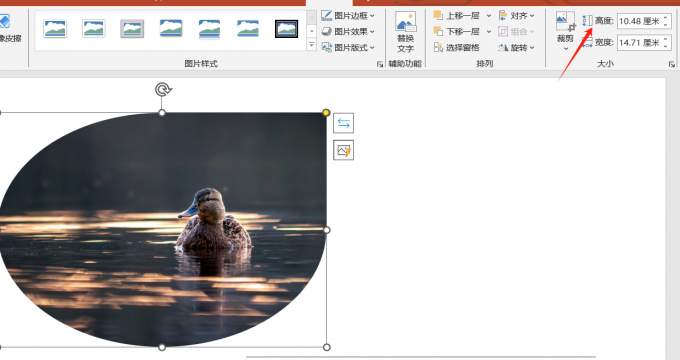The image size is (680, 360).
Task: Click the design ideas icon beside the picture
Action: pos(343,150)
